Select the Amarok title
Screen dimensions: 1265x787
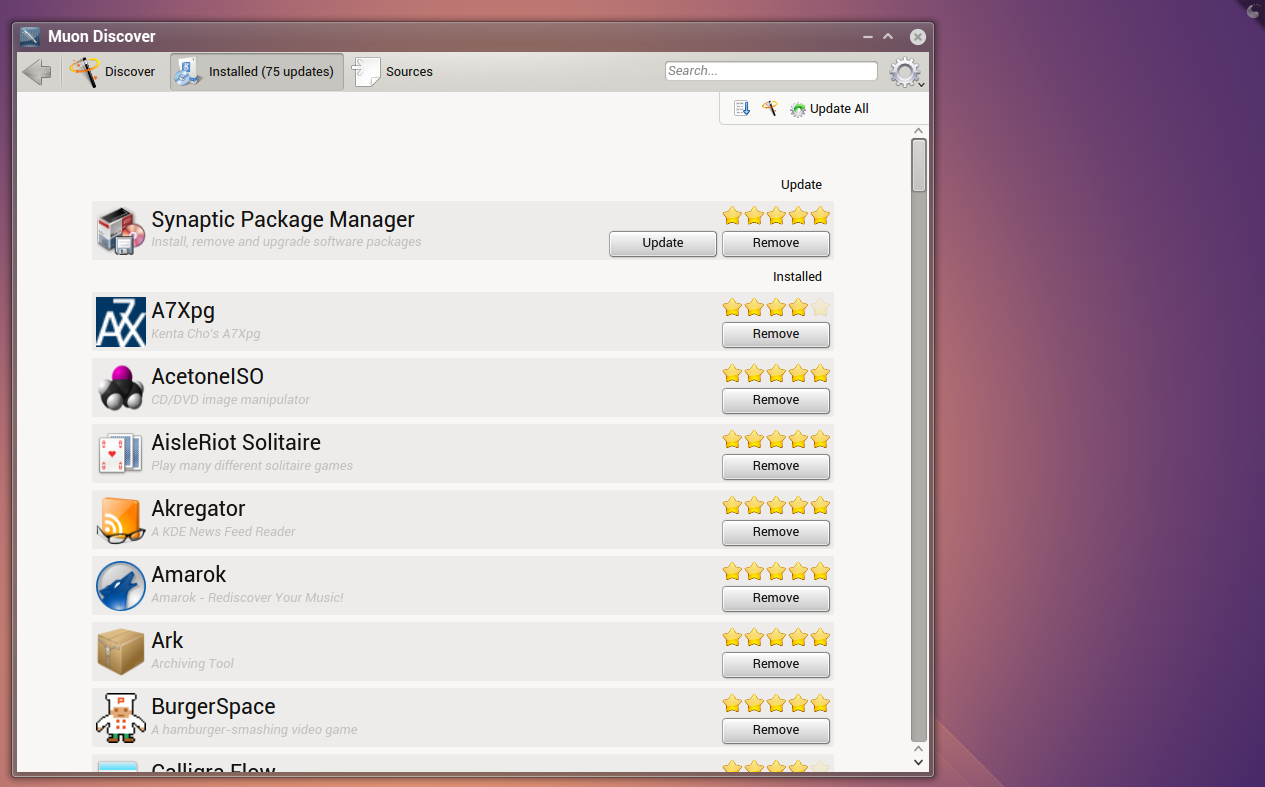click(189, 575)
